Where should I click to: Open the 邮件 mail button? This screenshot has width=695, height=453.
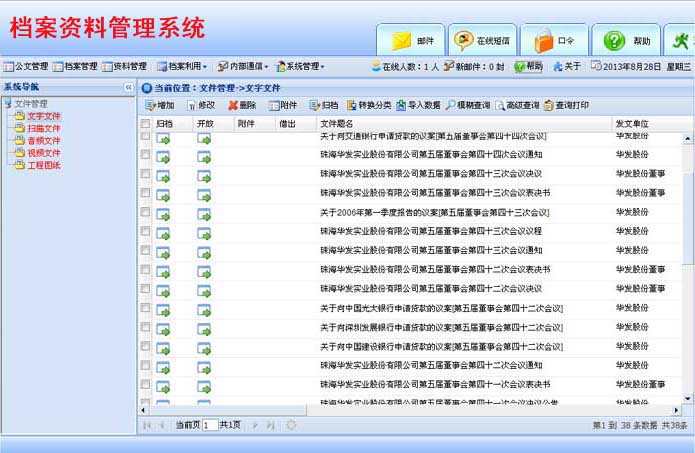[411, 40]
